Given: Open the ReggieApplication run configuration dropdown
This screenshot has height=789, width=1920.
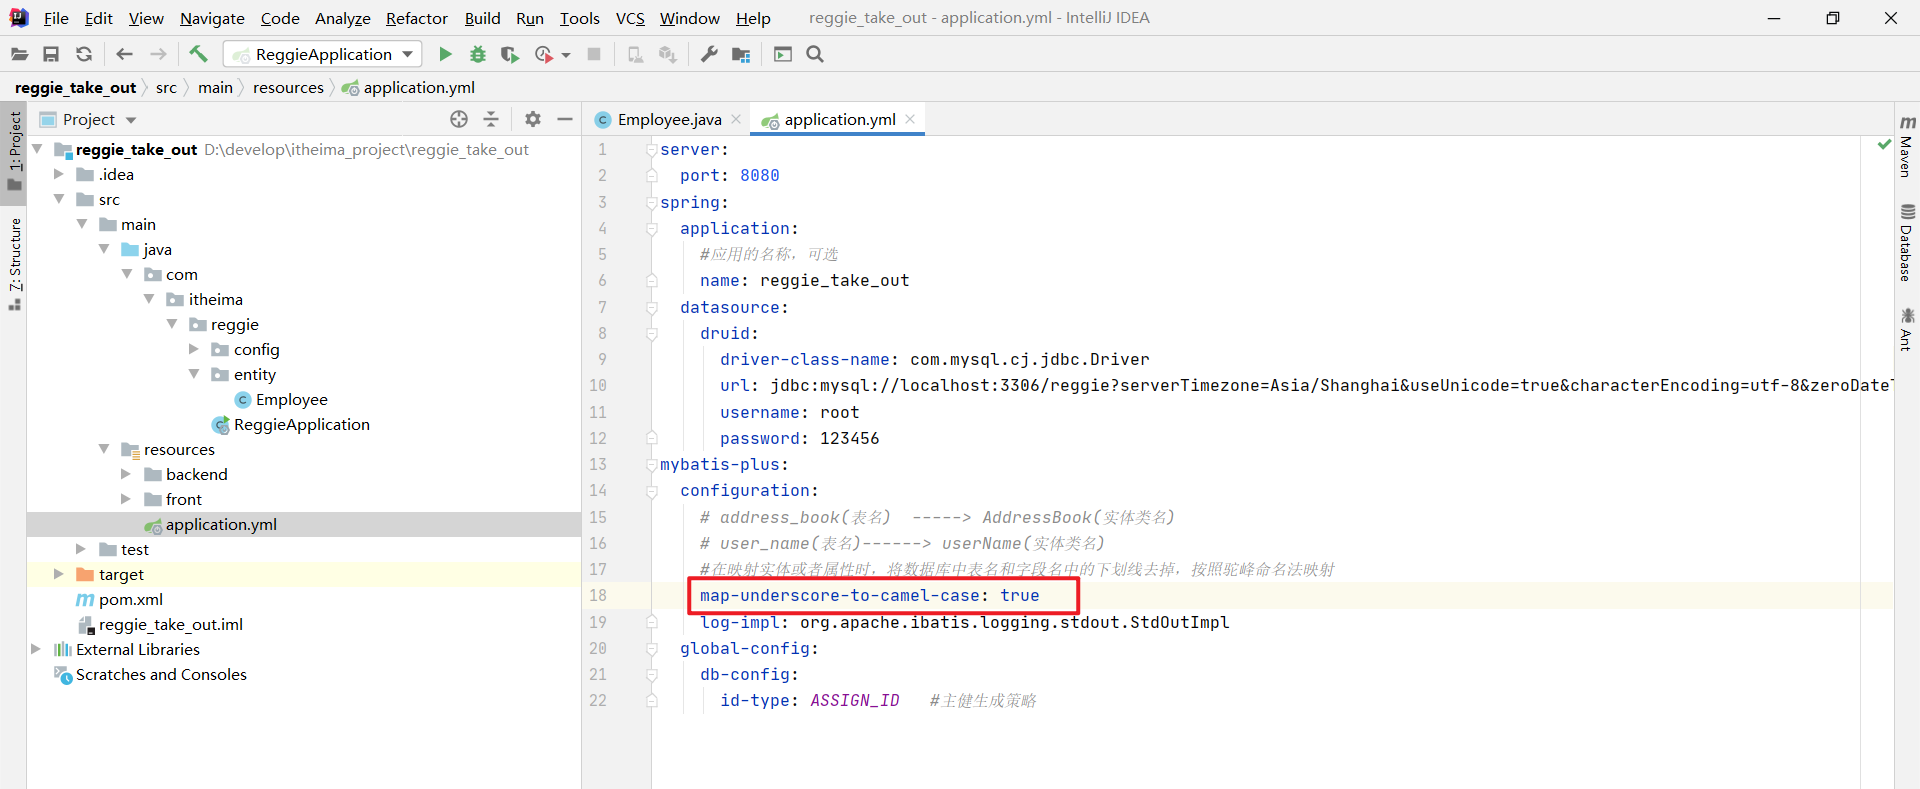Looking at the screenshot, I should pyautogui.click(x=322, y=54).
